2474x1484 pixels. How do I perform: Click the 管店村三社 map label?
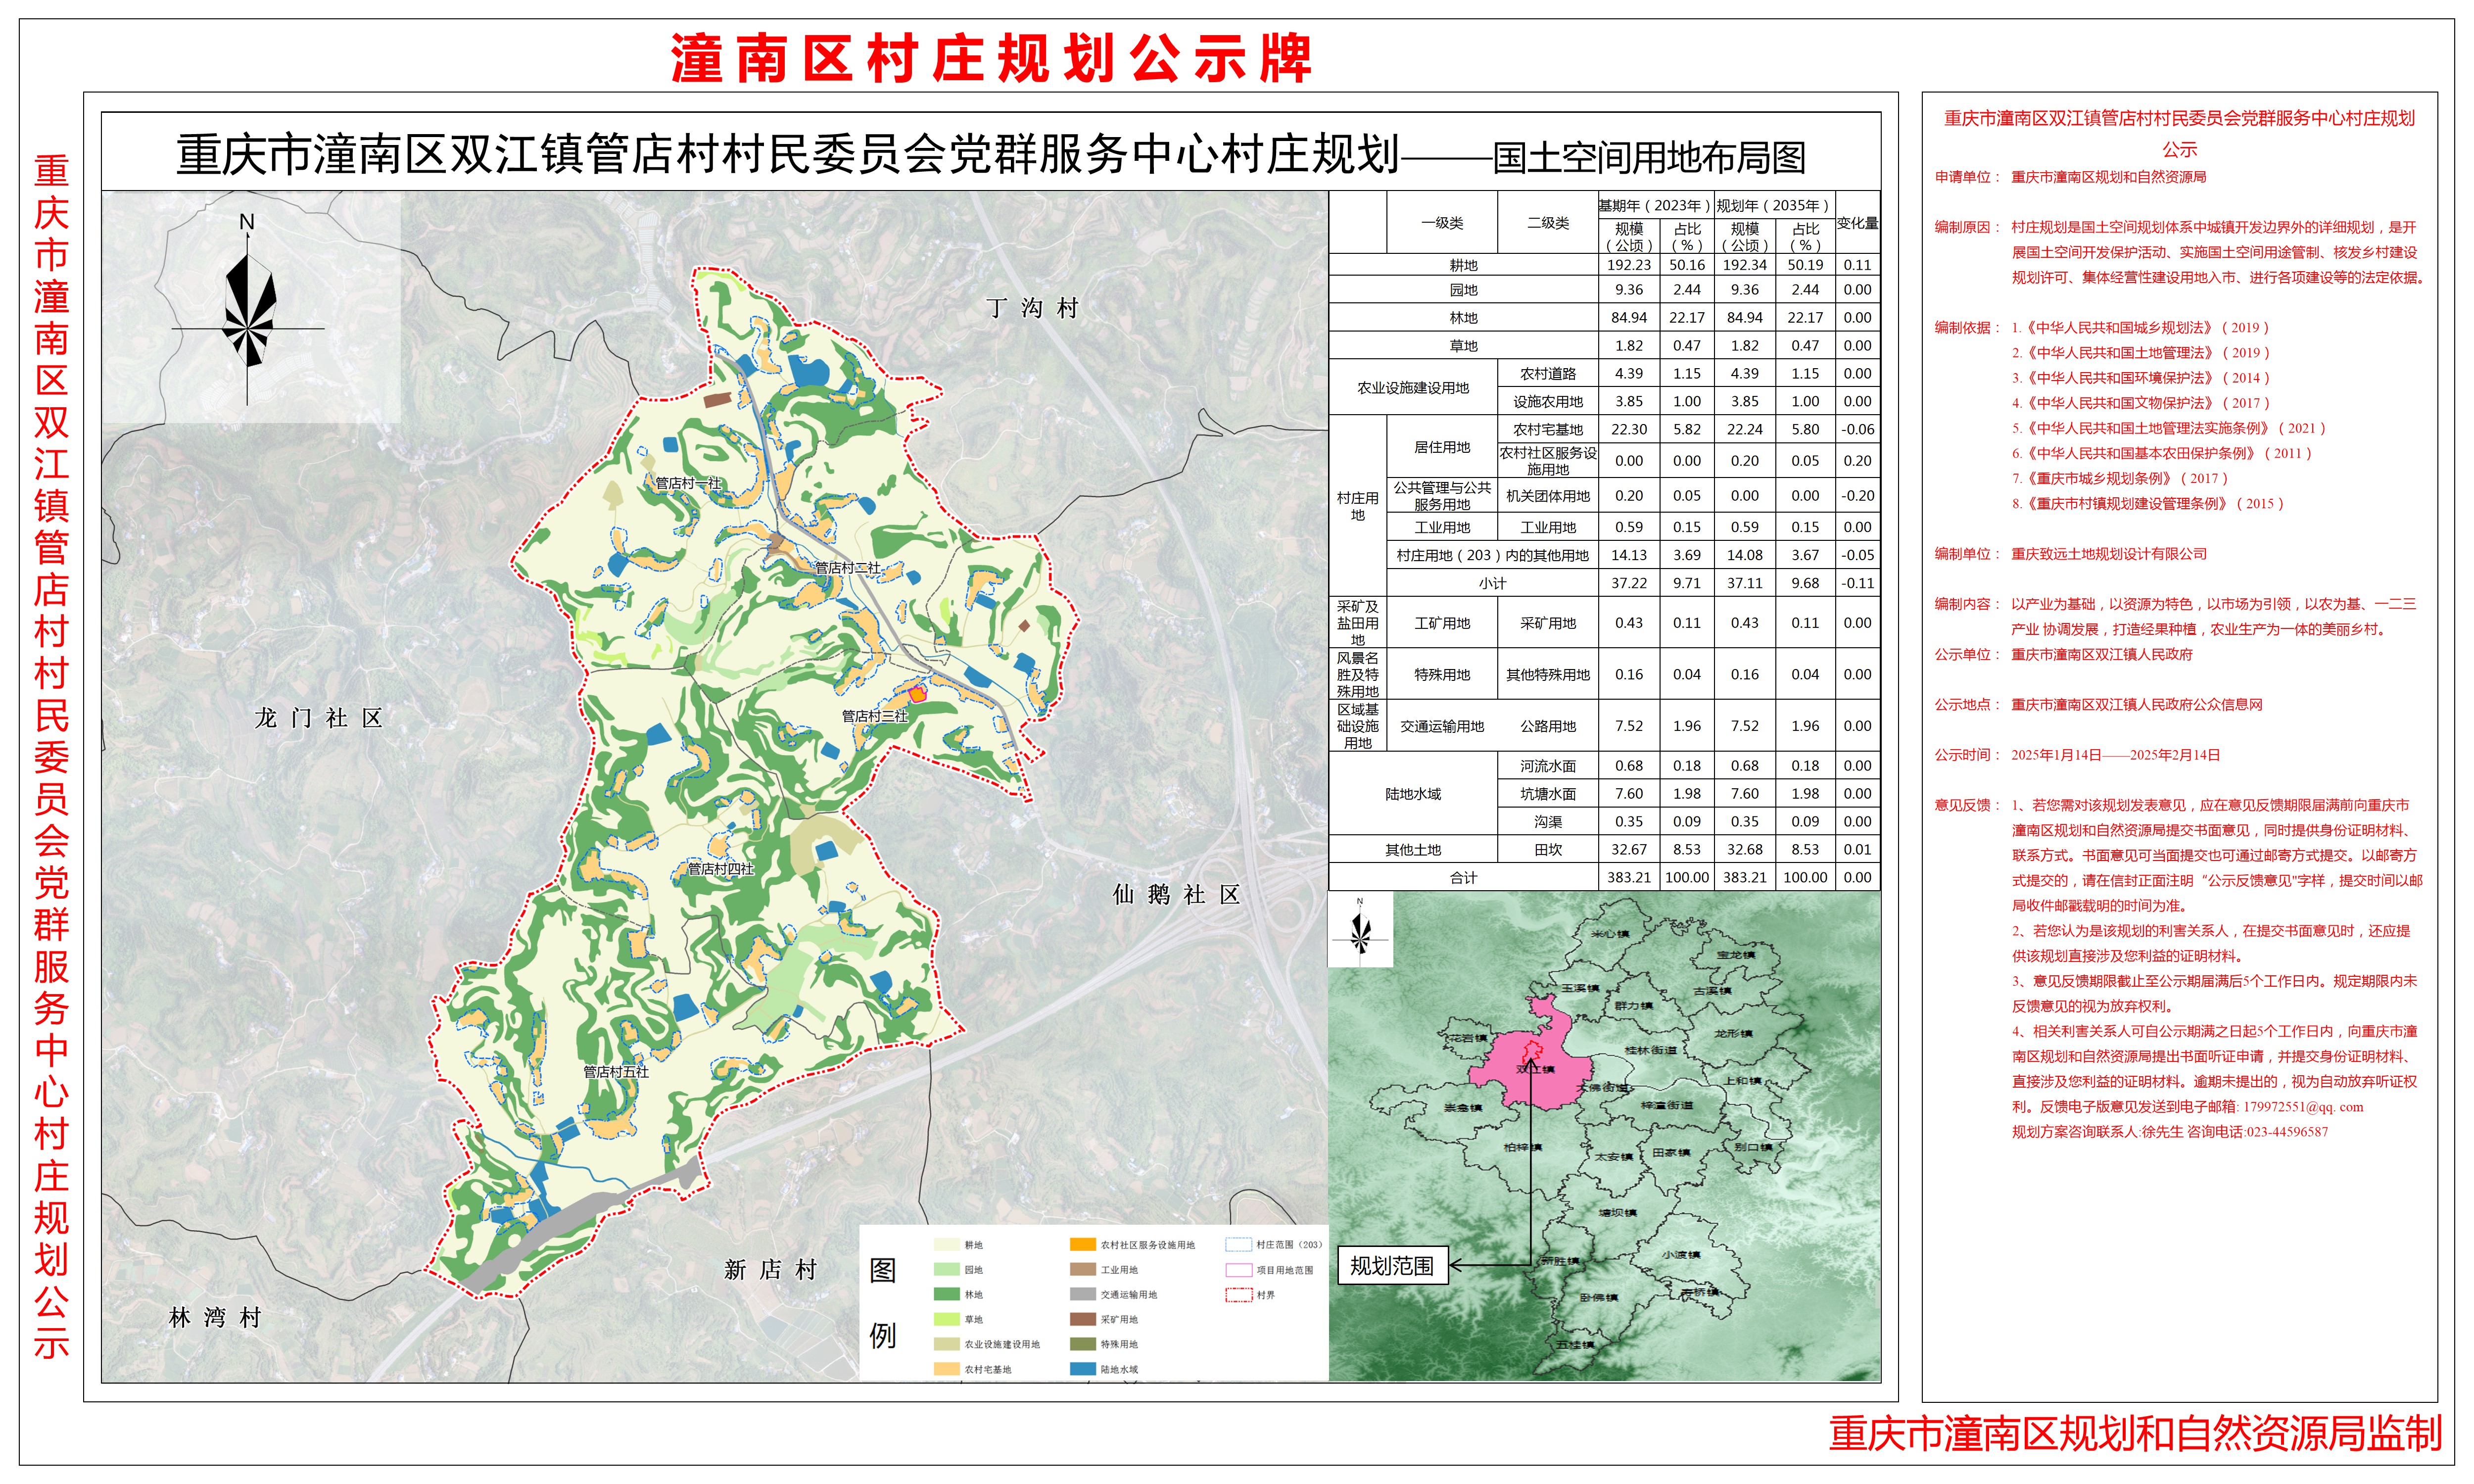(x=875, y=716)
